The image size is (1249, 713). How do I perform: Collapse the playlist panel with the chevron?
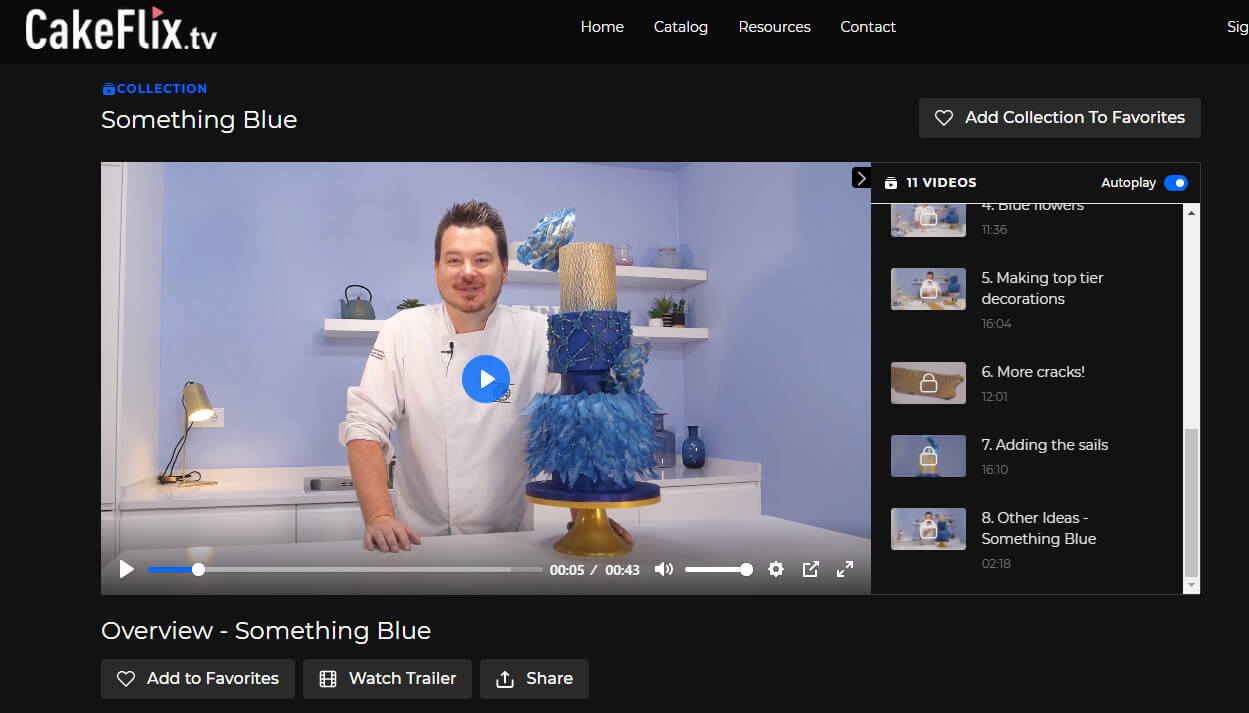(861, 177)
